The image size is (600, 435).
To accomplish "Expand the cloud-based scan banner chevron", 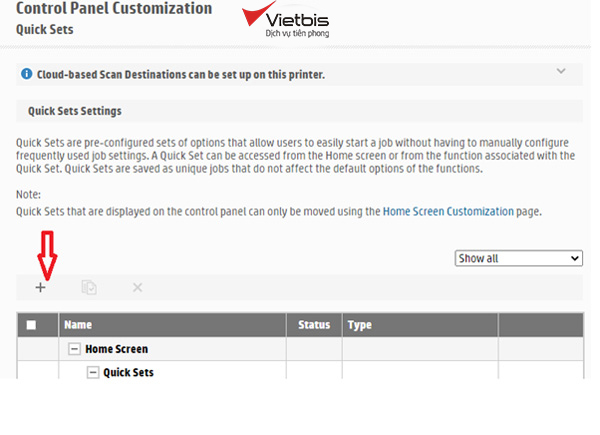I will [561, 71].
